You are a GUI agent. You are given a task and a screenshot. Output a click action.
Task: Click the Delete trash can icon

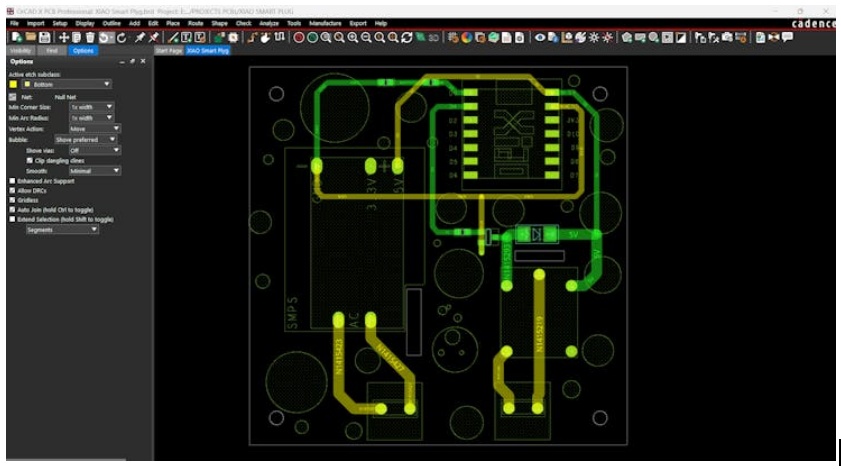coord(91,37)
